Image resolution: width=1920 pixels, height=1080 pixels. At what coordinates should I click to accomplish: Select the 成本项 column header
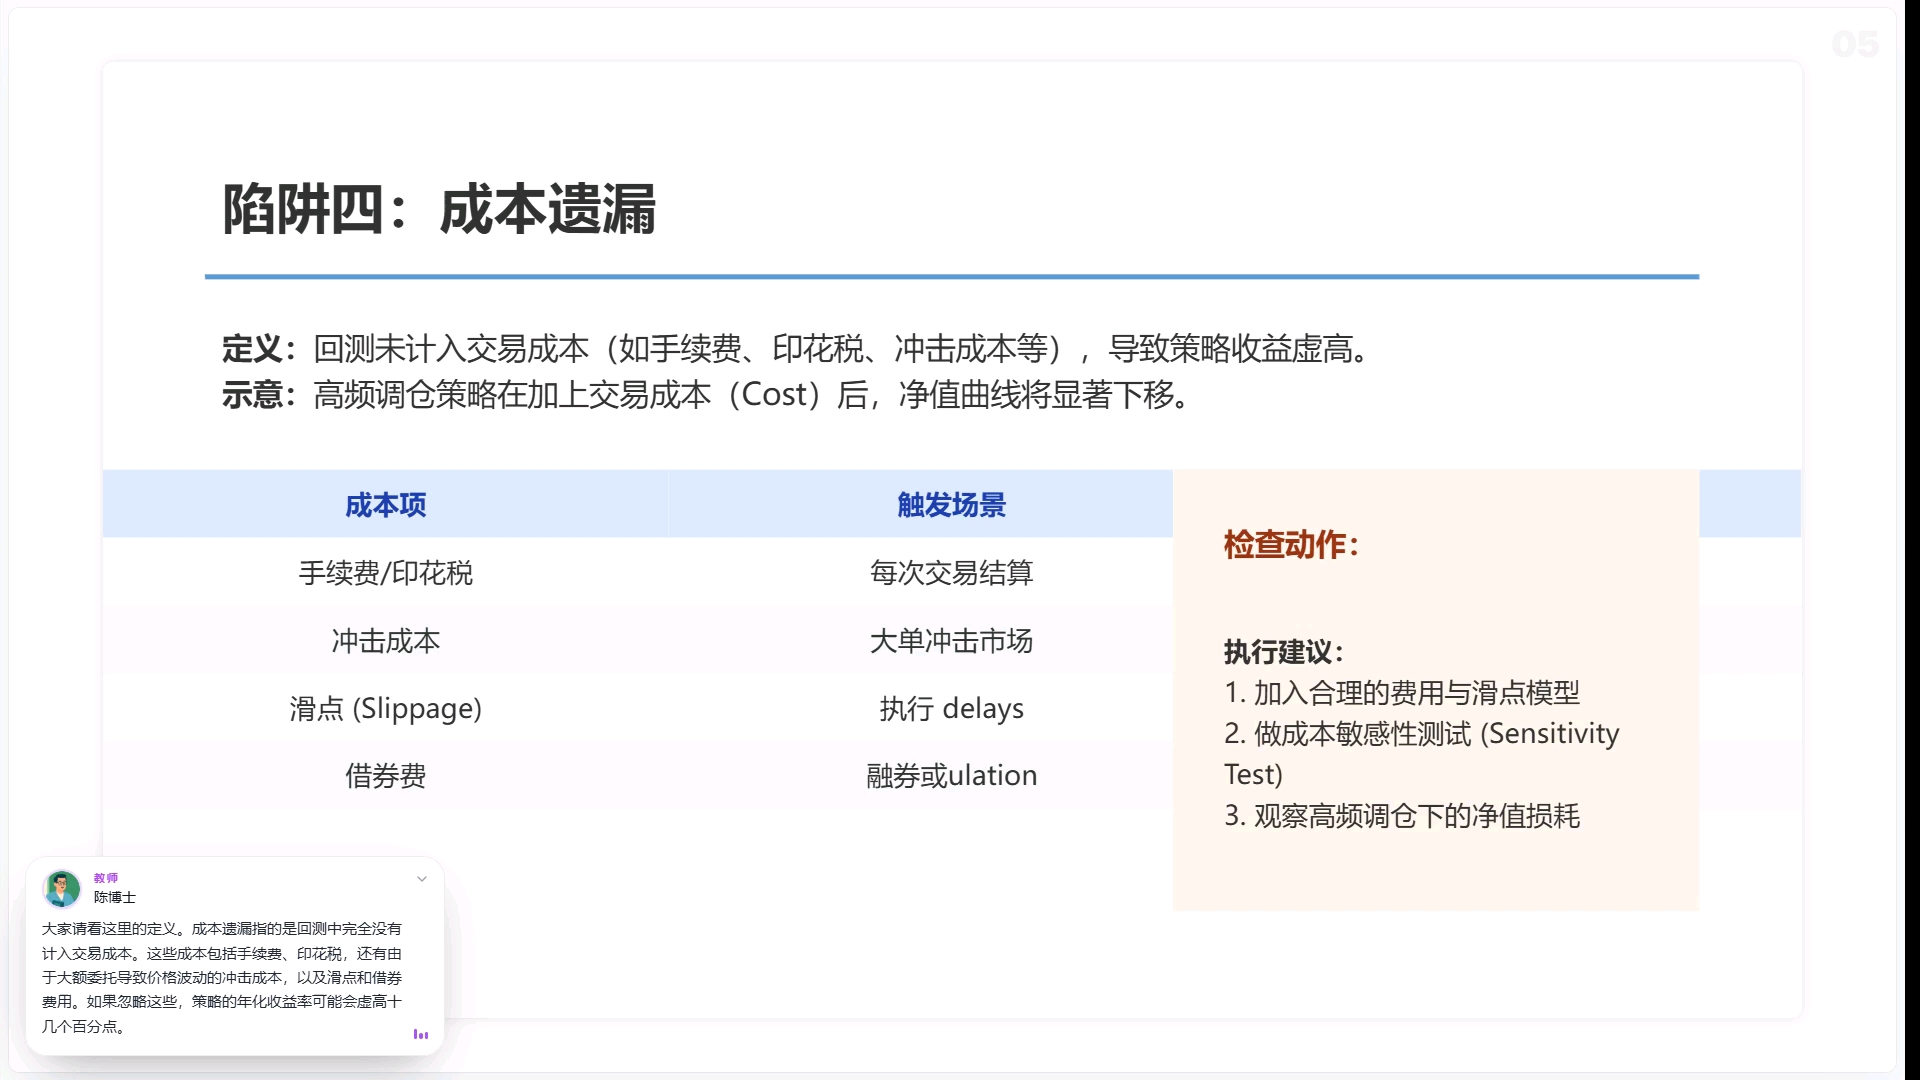tap(385, 505)
